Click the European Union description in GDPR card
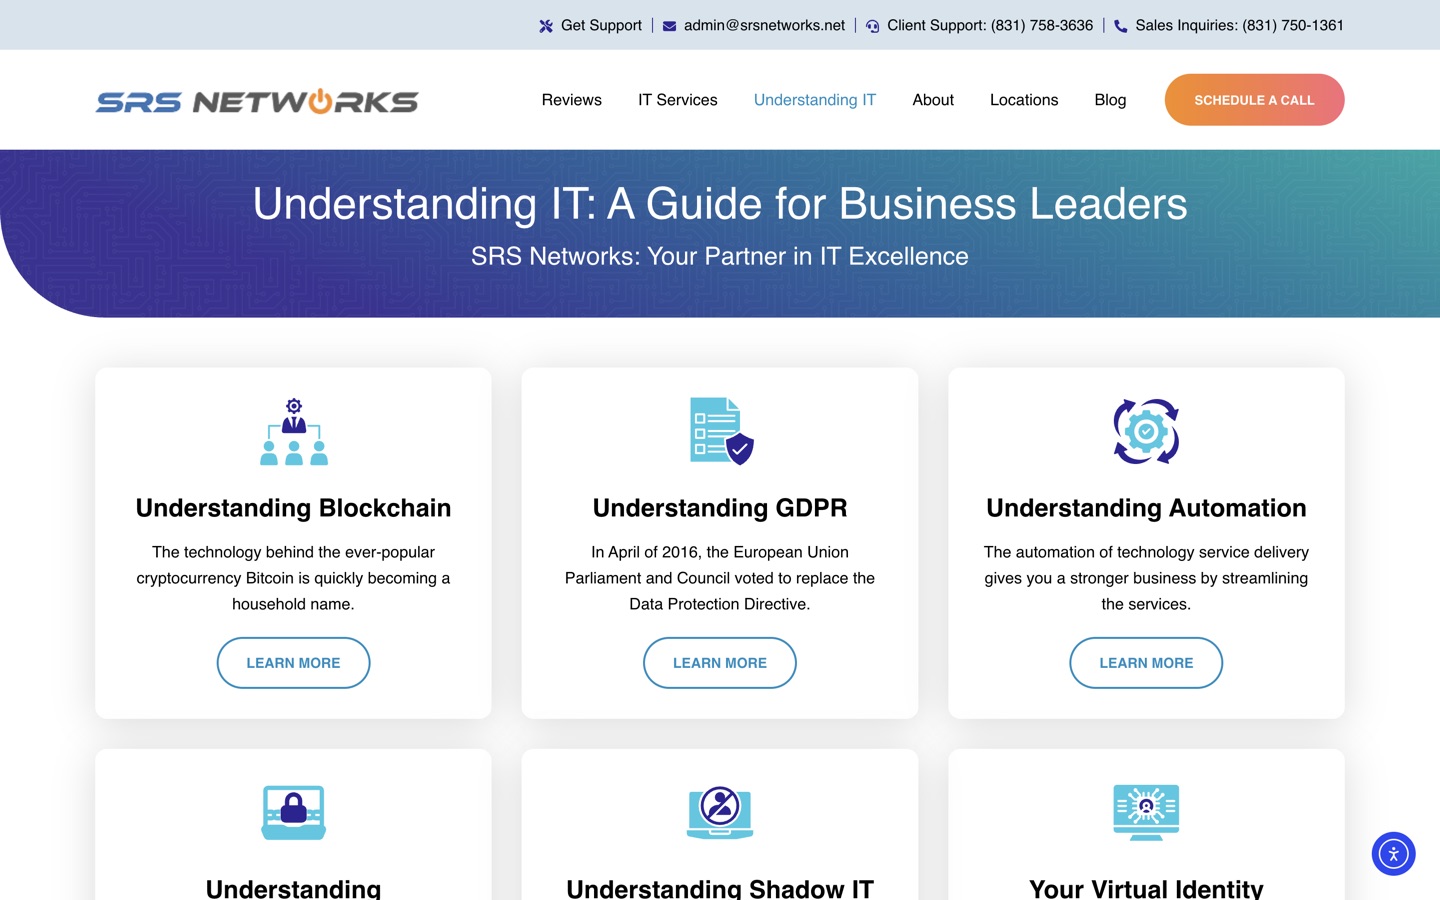 pos(720,578)
